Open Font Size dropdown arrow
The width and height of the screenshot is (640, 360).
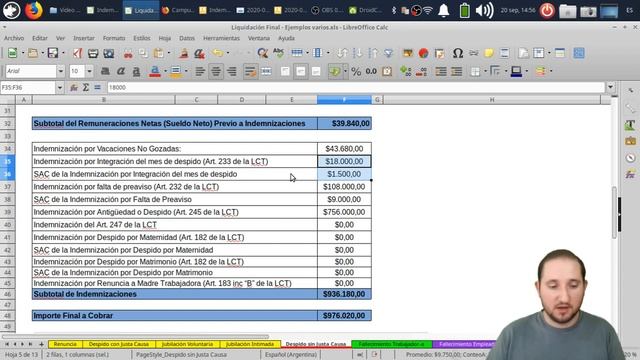pyautogui.click(x=89, y=71)
